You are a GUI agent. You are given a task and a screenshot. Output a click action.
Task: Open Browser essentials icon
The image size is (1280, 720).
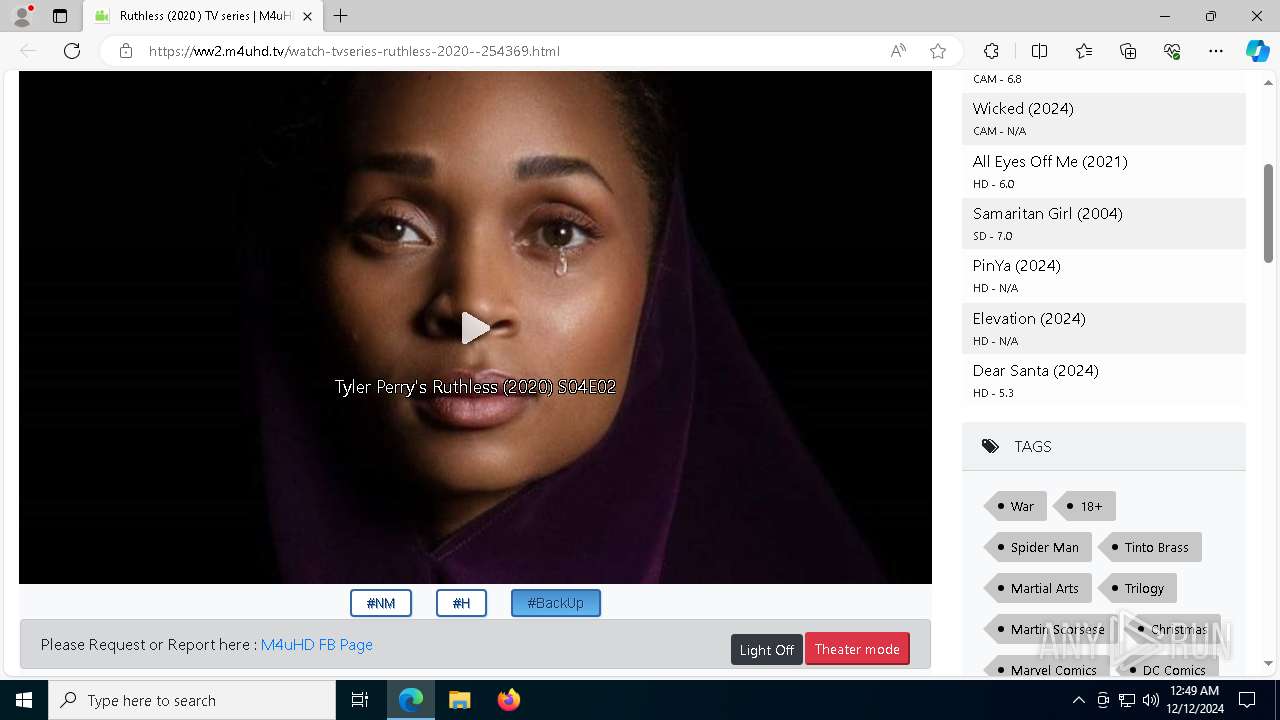point(1172,51)
